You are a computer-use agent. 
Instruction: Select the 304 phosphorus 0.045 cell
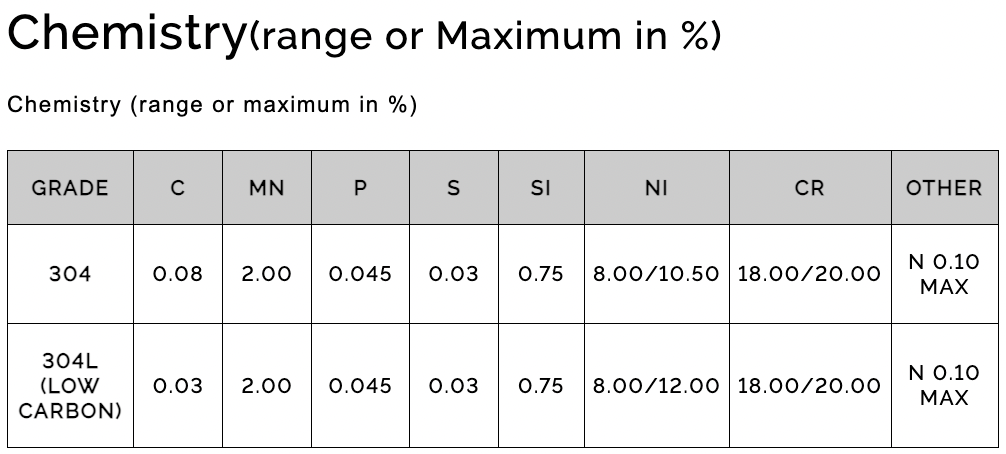point(360,274)
